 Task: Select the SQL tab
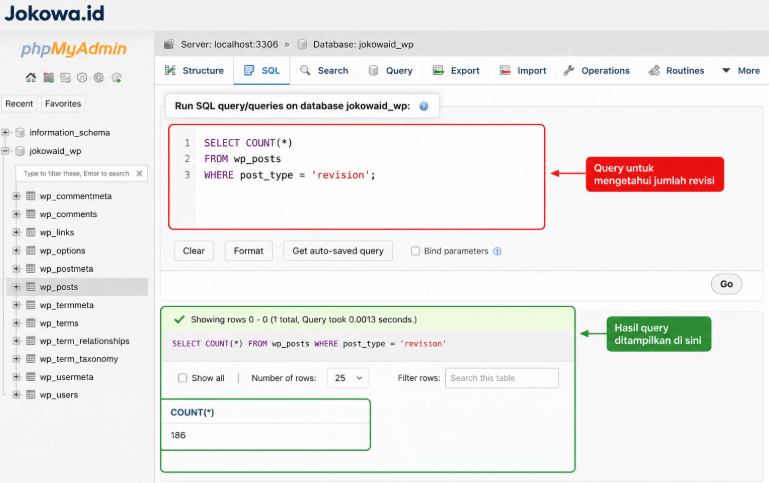[x=262, y=71]
